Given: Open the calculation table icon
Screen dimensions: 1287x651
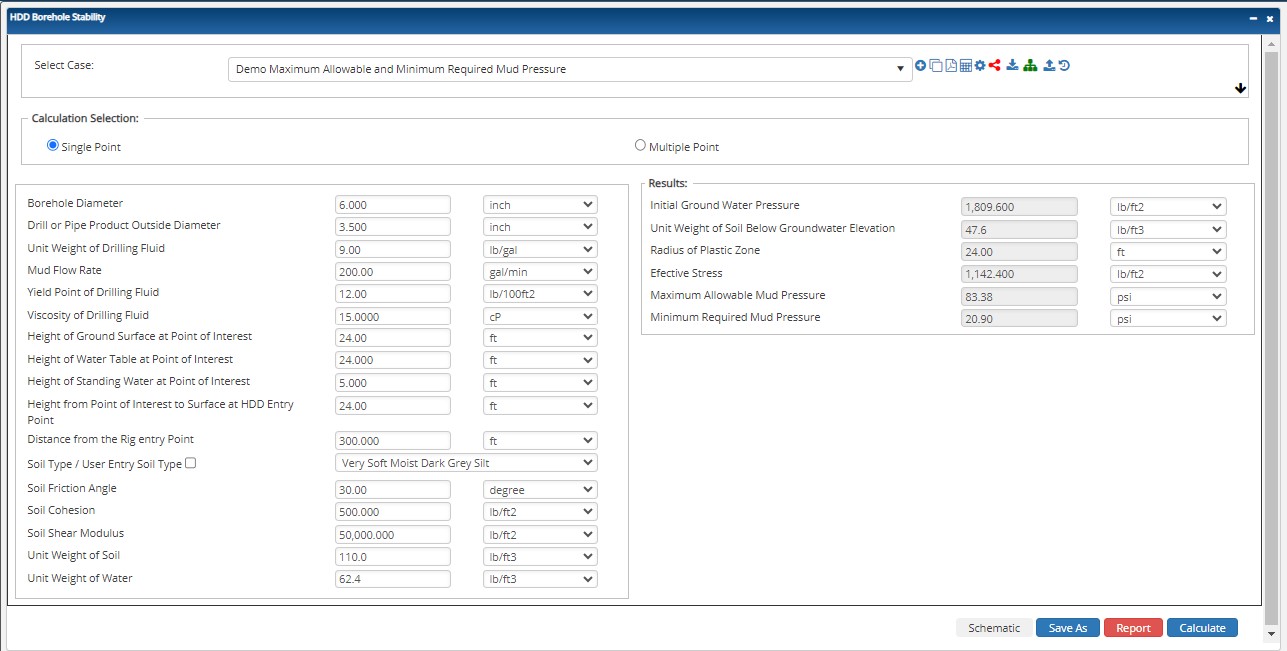Looking at the screenshot, I should (966, 65).
